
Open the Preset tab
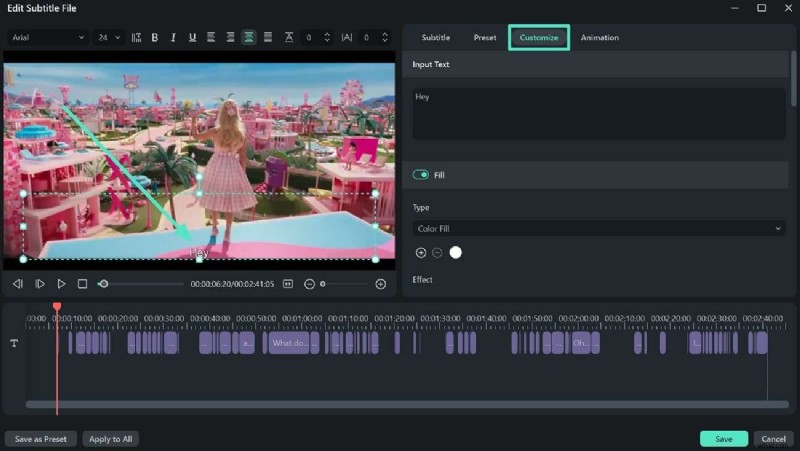[485, 37]
